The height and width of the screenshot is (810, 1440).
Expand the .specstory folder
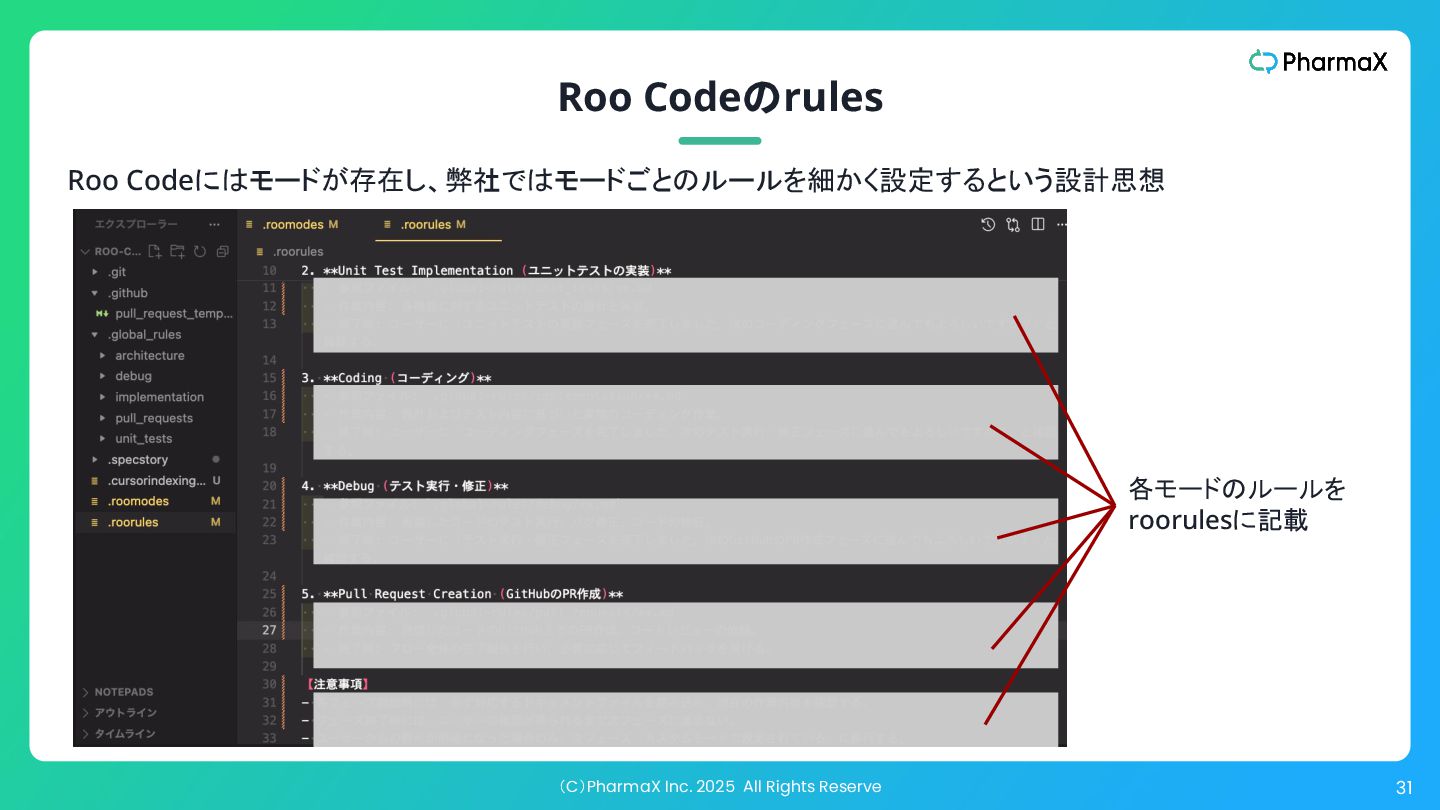tap(96, 460)
